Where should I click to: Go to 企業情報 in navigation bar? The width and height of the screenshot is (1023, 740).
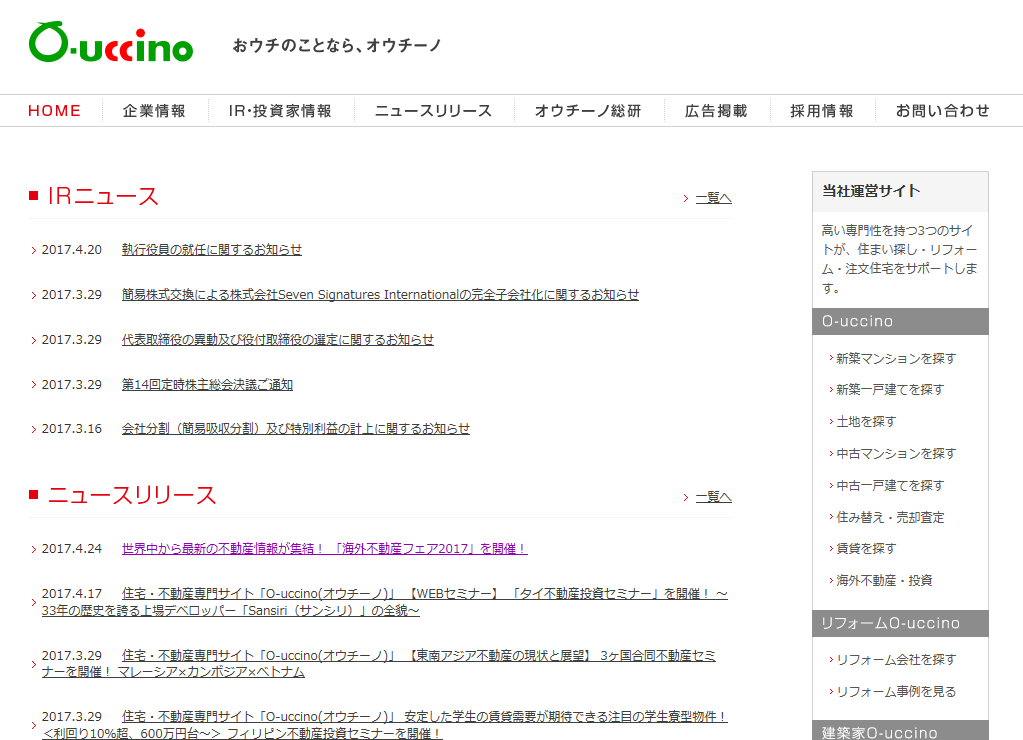[154, 111]
